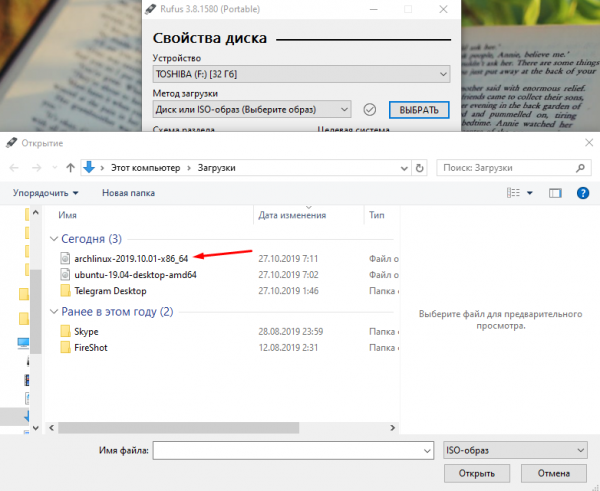This screenshot has width=600, height=491.
Task: Open the Имя файла dropdown arrow
Action: 427,451
